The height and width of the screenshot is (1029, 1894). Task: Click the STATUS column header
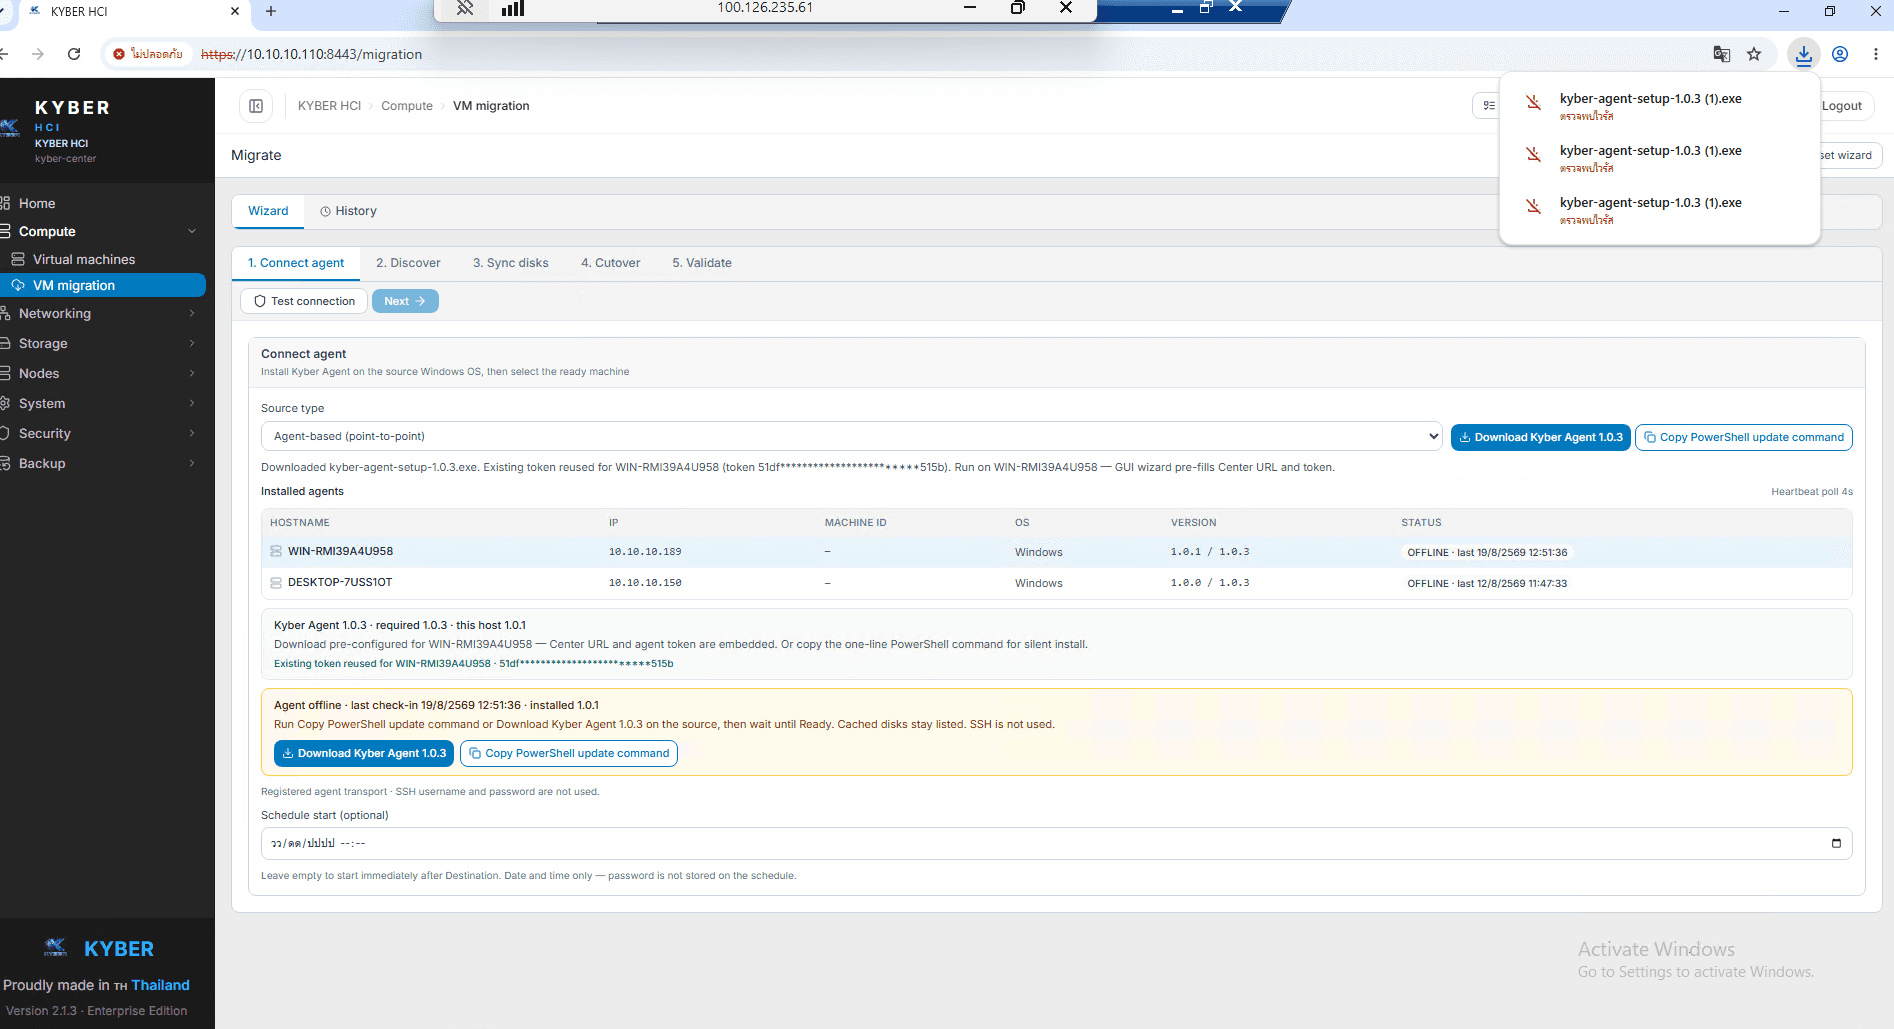click(x=1421, y=523)
